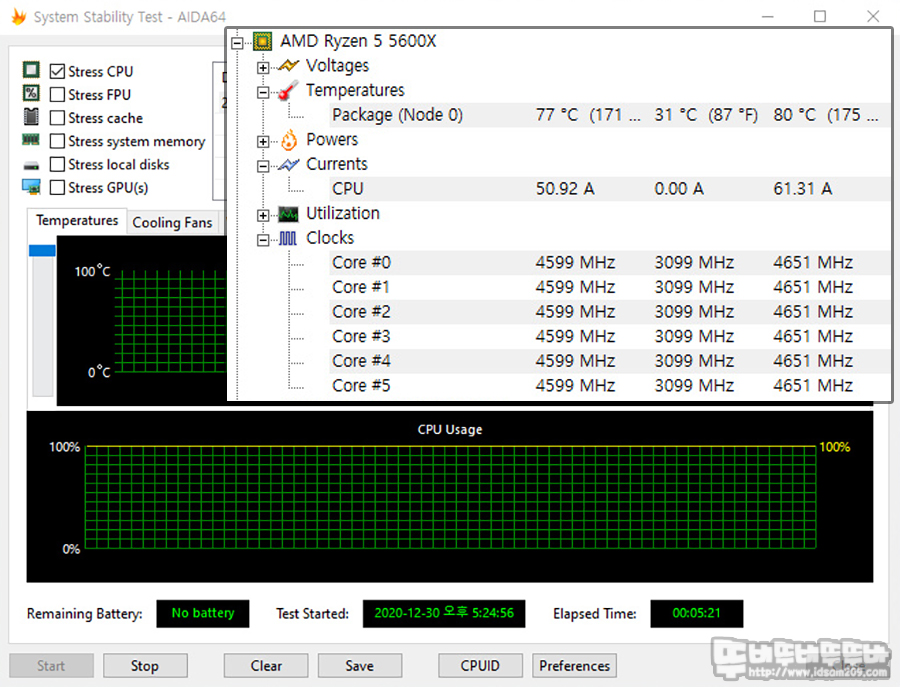Click the disabled Start button

[51, 666]
